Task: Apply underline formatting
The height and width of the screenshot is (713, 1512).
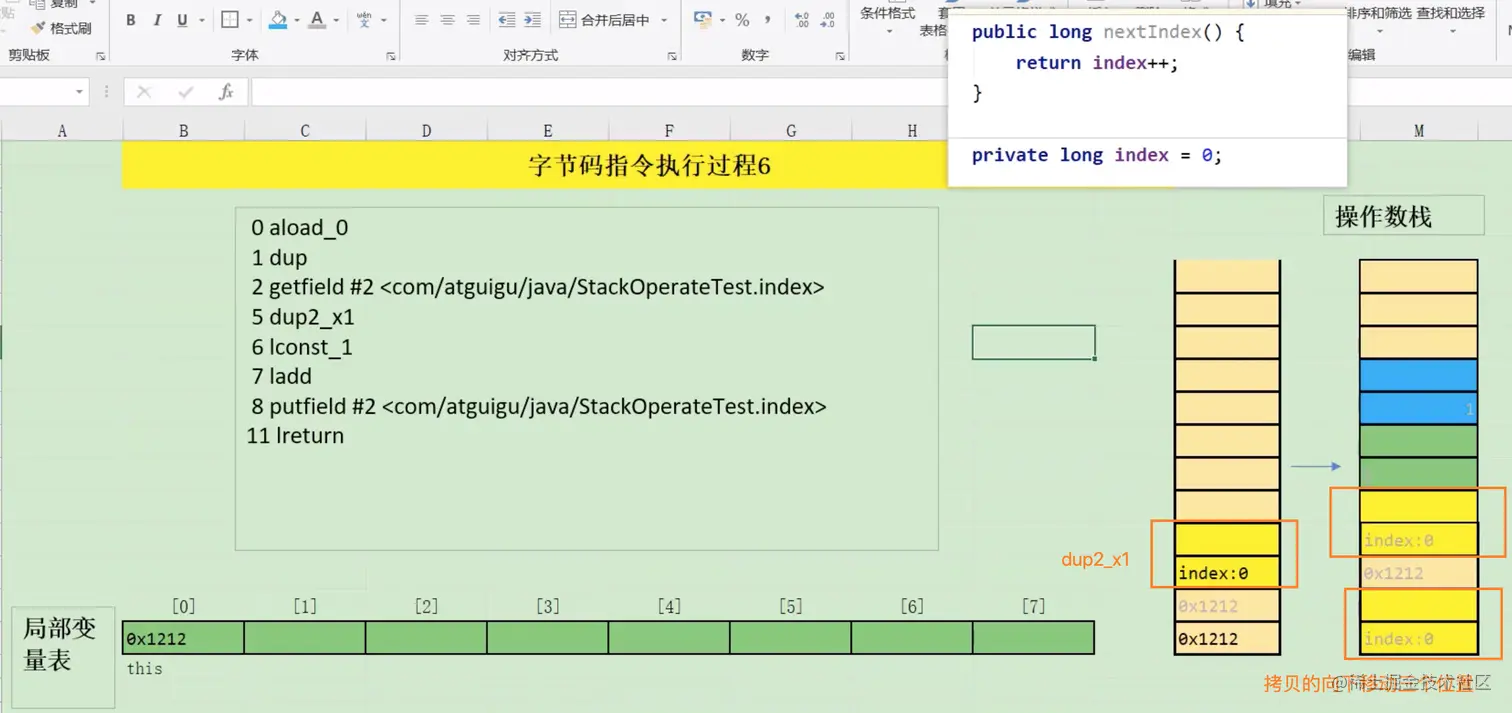Action: [x=181, y=20]
